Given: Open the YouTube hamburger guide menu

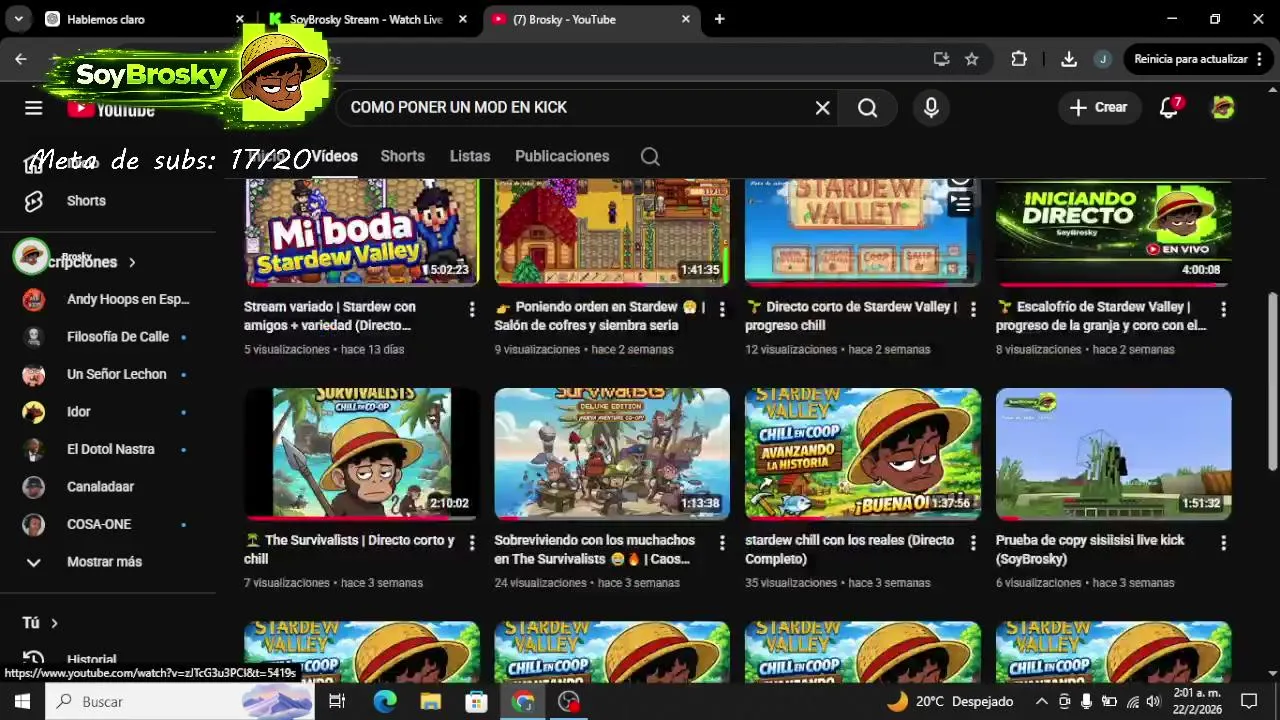Looking at the screenshot, I should (33, 108).
